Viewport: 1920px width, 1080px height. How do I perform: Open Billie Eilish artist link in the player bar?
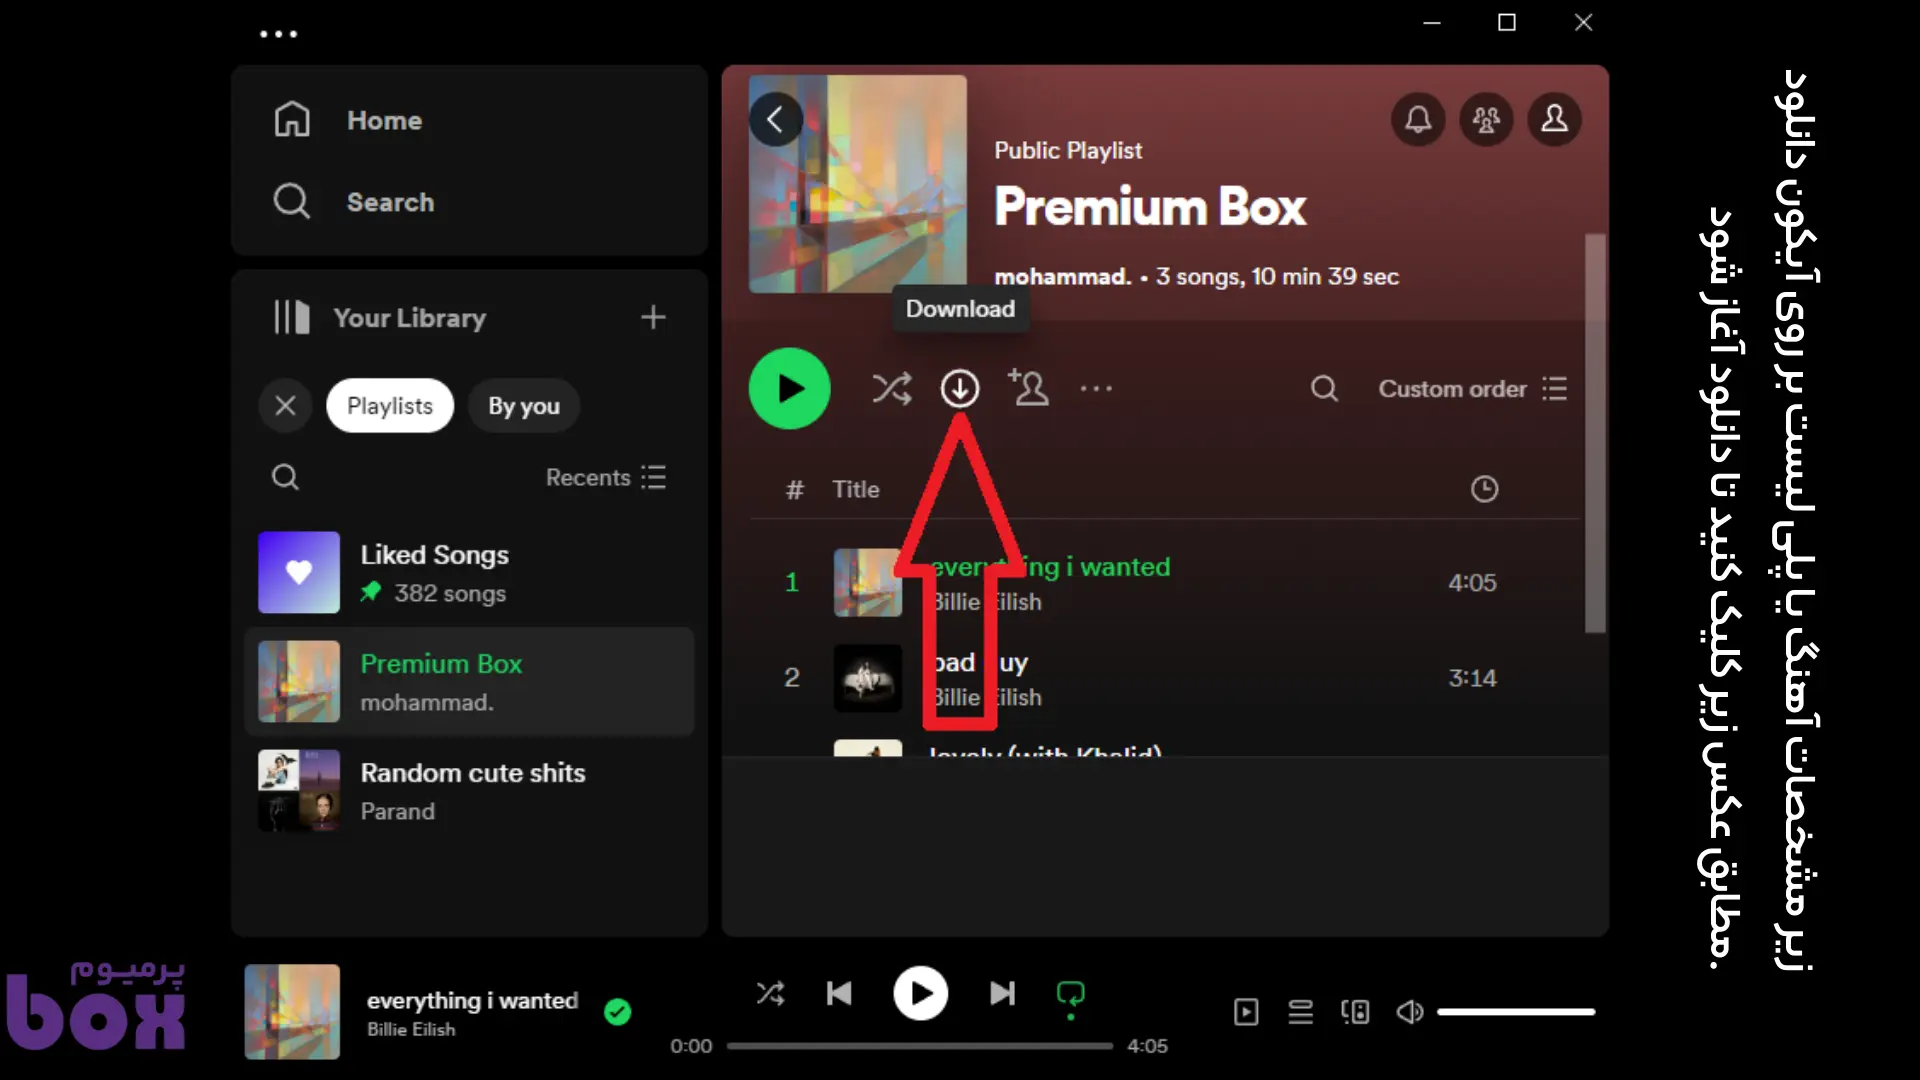point(411,1030)
